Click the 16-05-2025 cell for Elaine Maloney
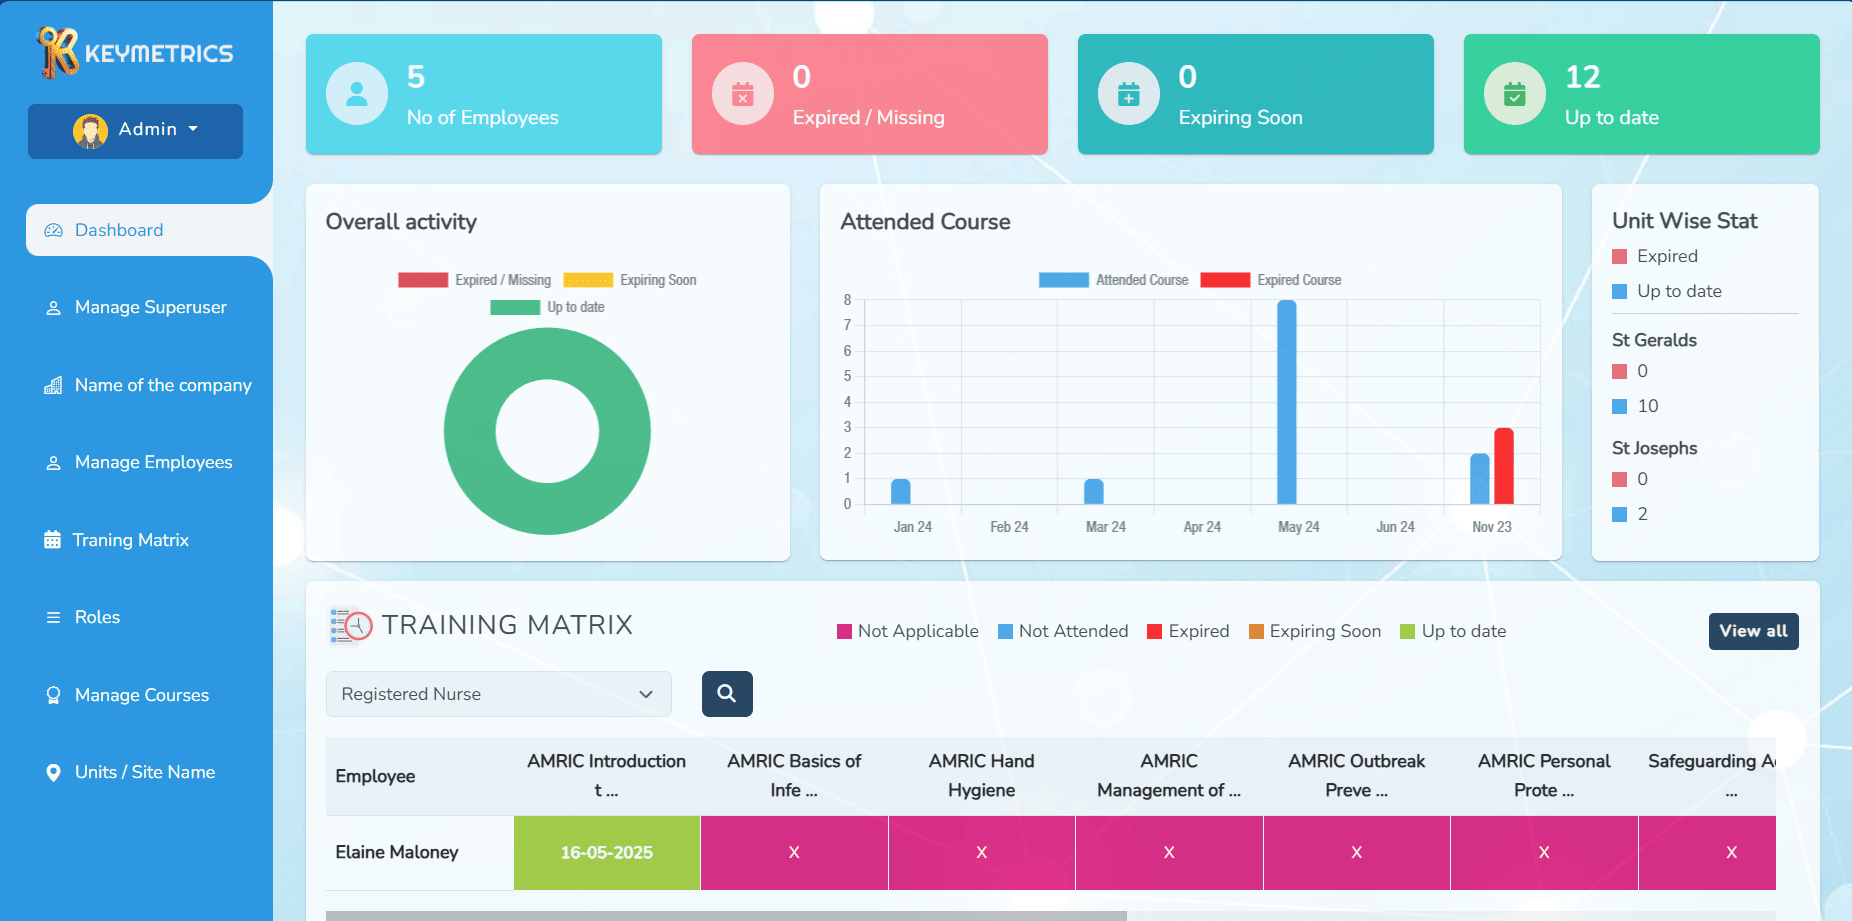The height and width of the screenshot is (921, 1852). tap(606, 853)
